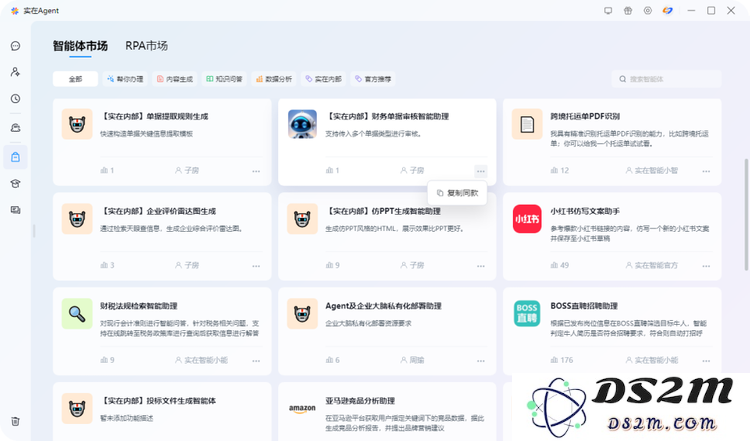Click the robot agent icon in sidebar
The image size is (750, 441).
tap(15, 128)
